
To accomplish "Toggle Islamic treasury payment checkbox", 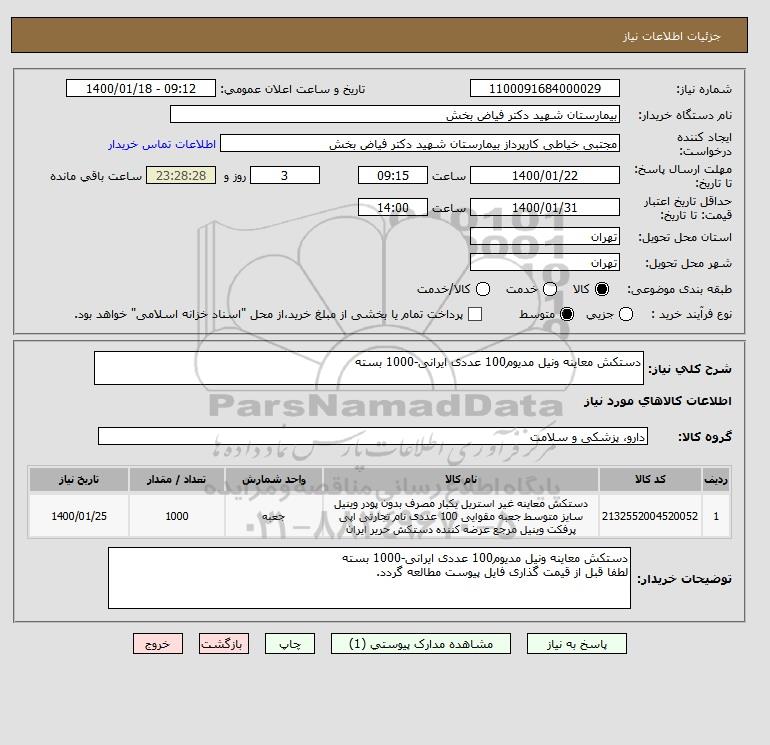I will [475, 314].
